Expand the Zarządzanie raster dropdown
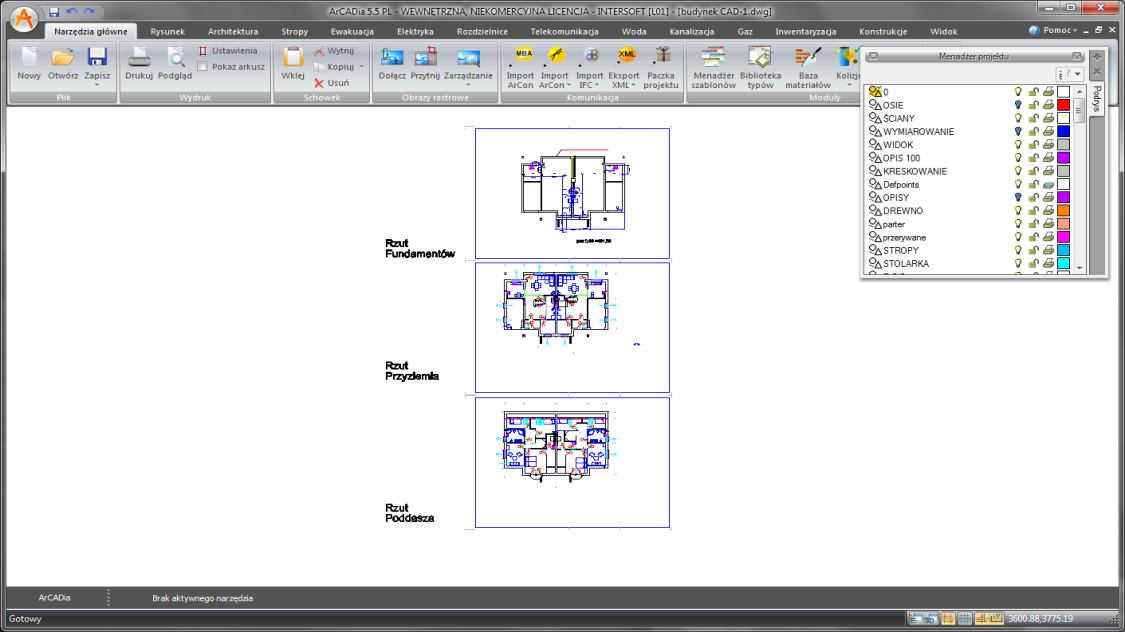This screenshot has width=1125, height=632. (468, 85)
